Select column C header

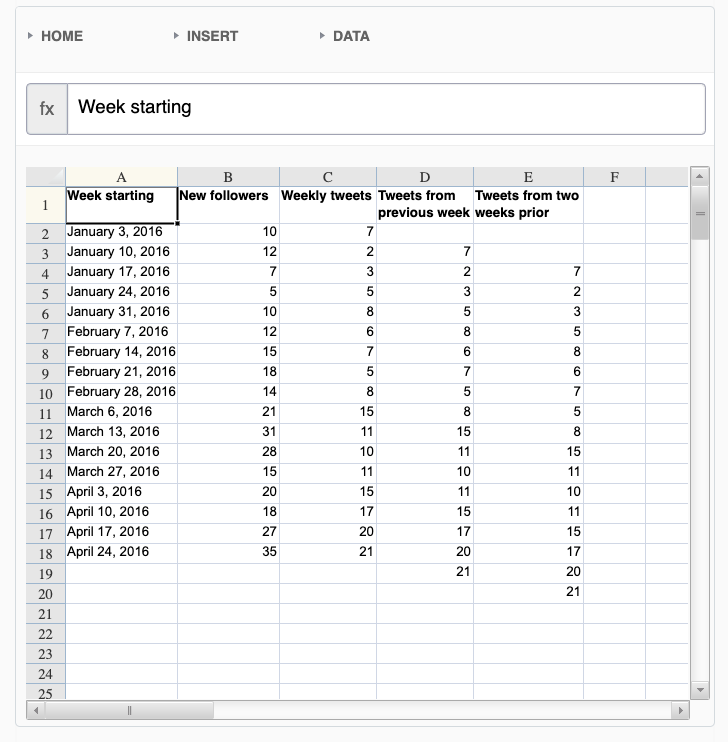pyautogui.click(x=328, y=177)
